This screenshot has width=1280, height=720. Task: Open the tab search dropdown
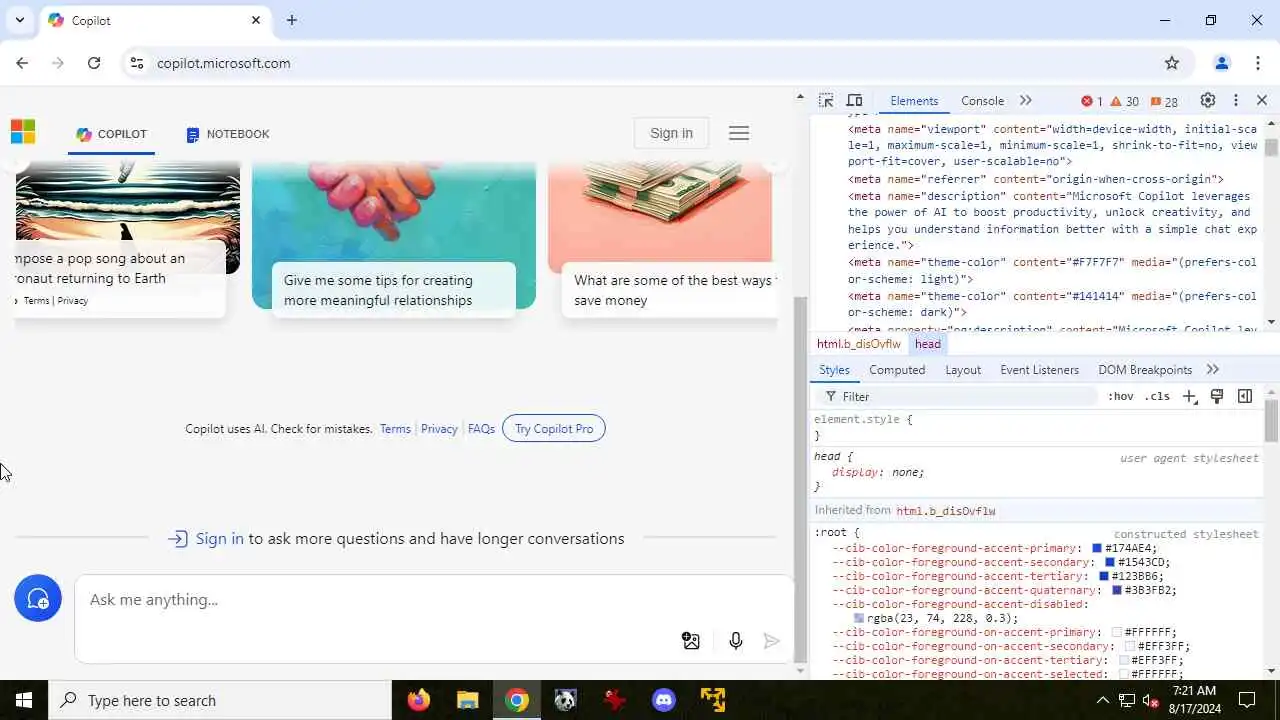pos(20,20)
